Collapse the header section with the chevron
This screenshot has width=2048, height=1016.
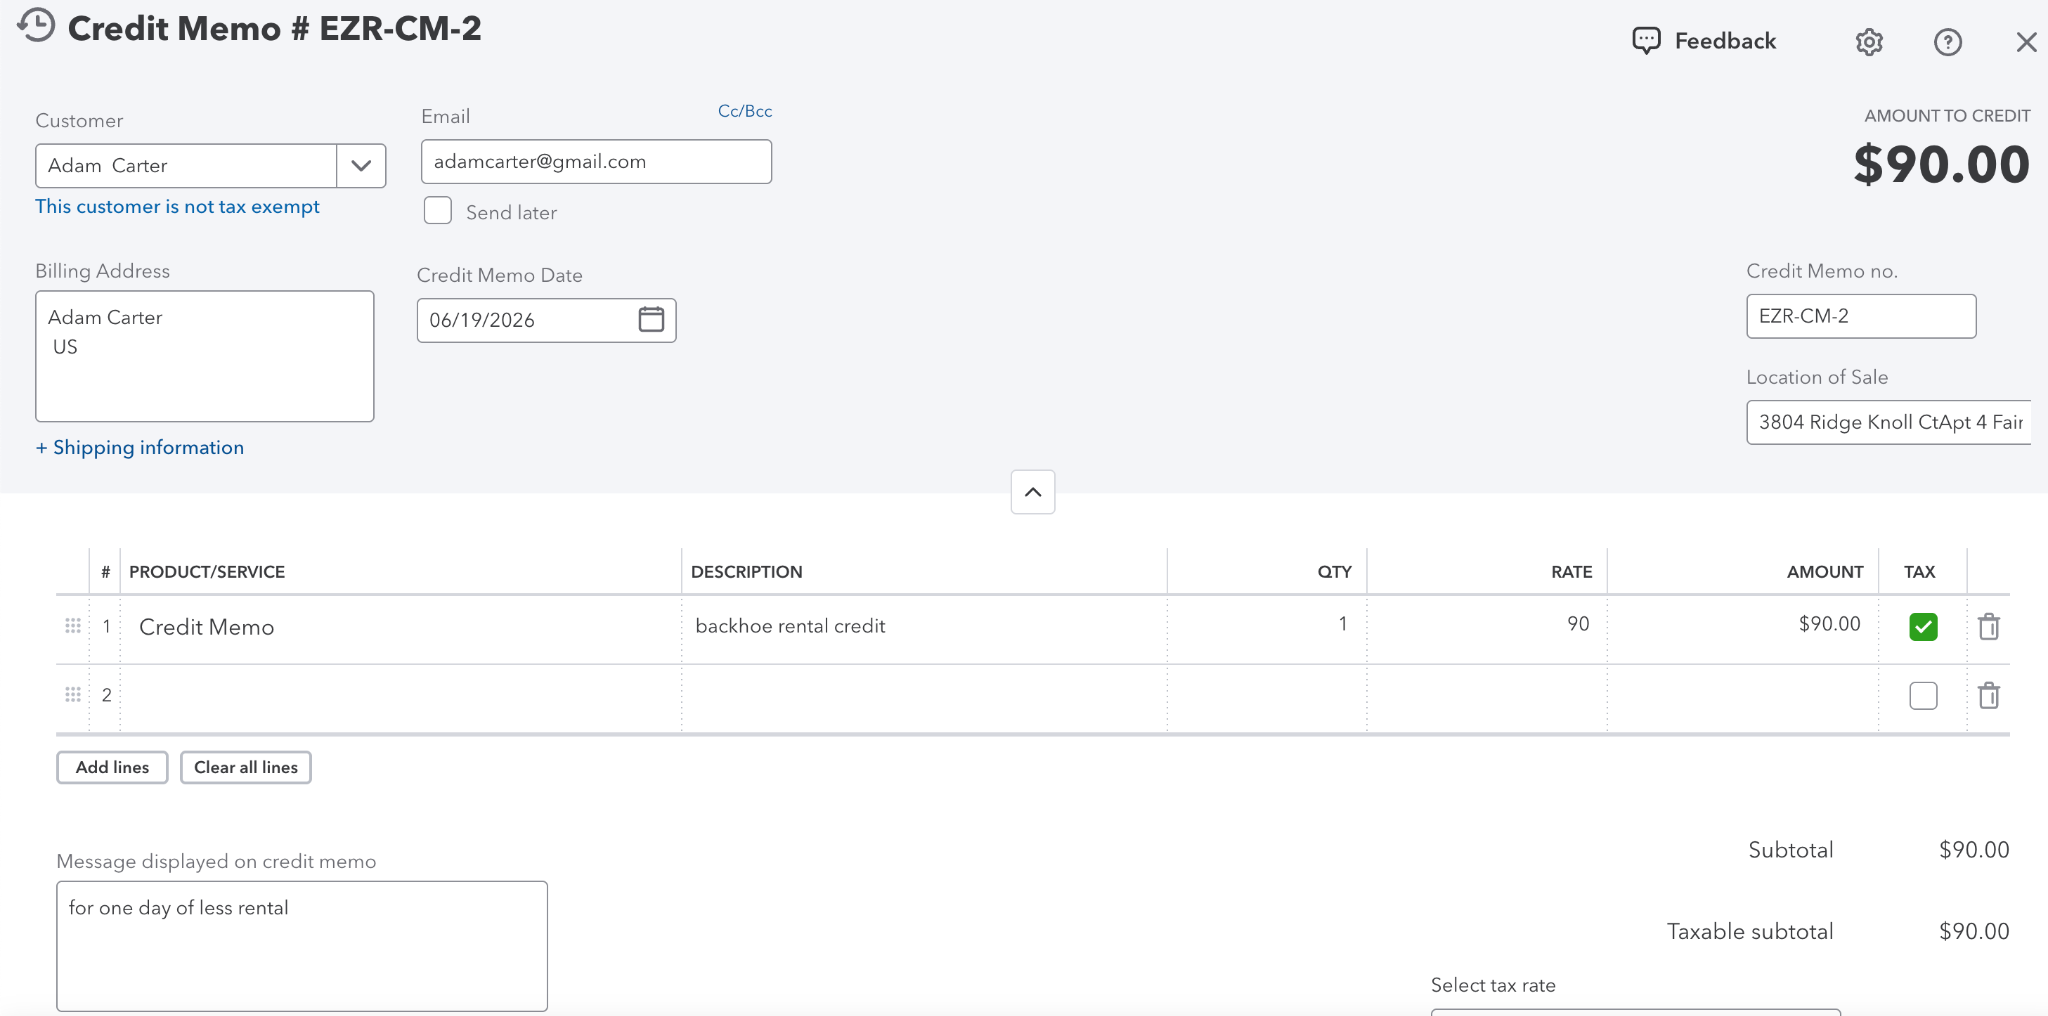[x=1033, y=492]
